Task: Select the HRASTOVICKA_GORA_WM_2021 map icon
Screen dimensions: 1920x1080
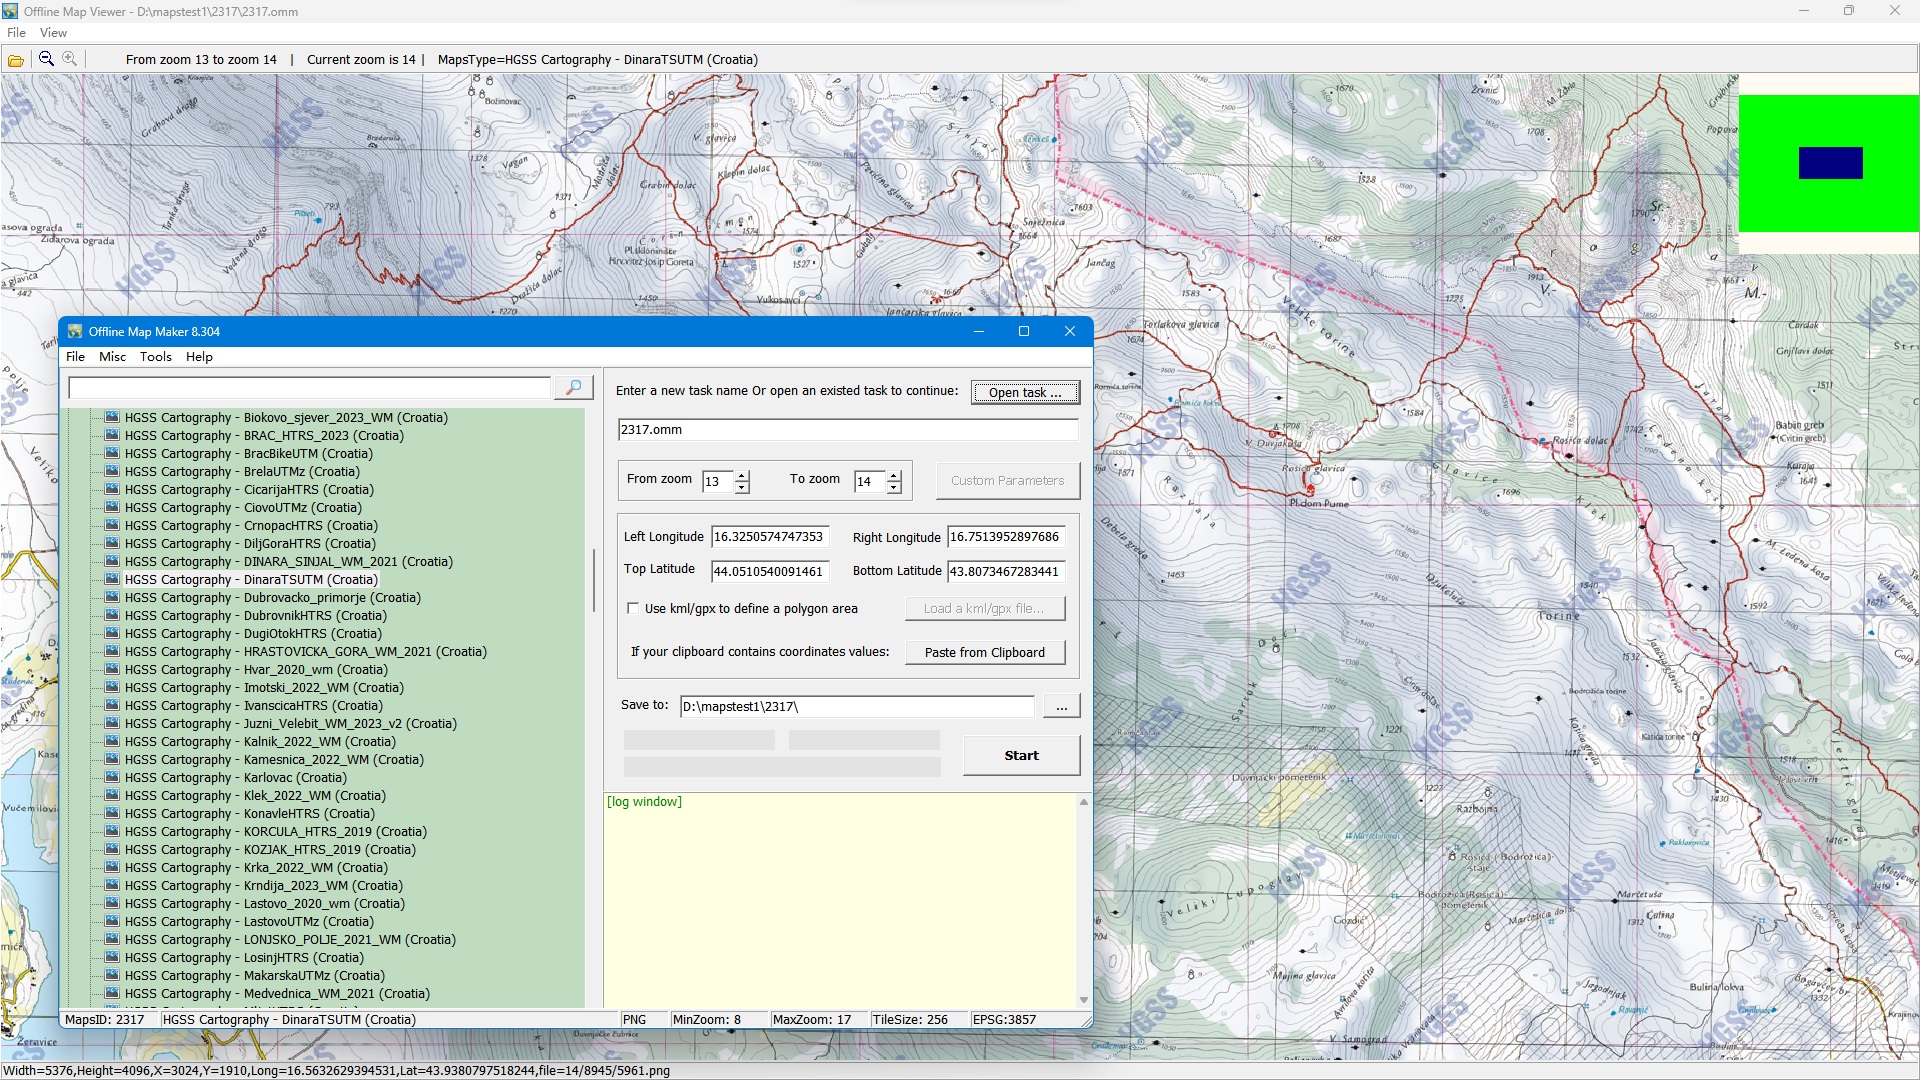Action: [x=112, y=651]
